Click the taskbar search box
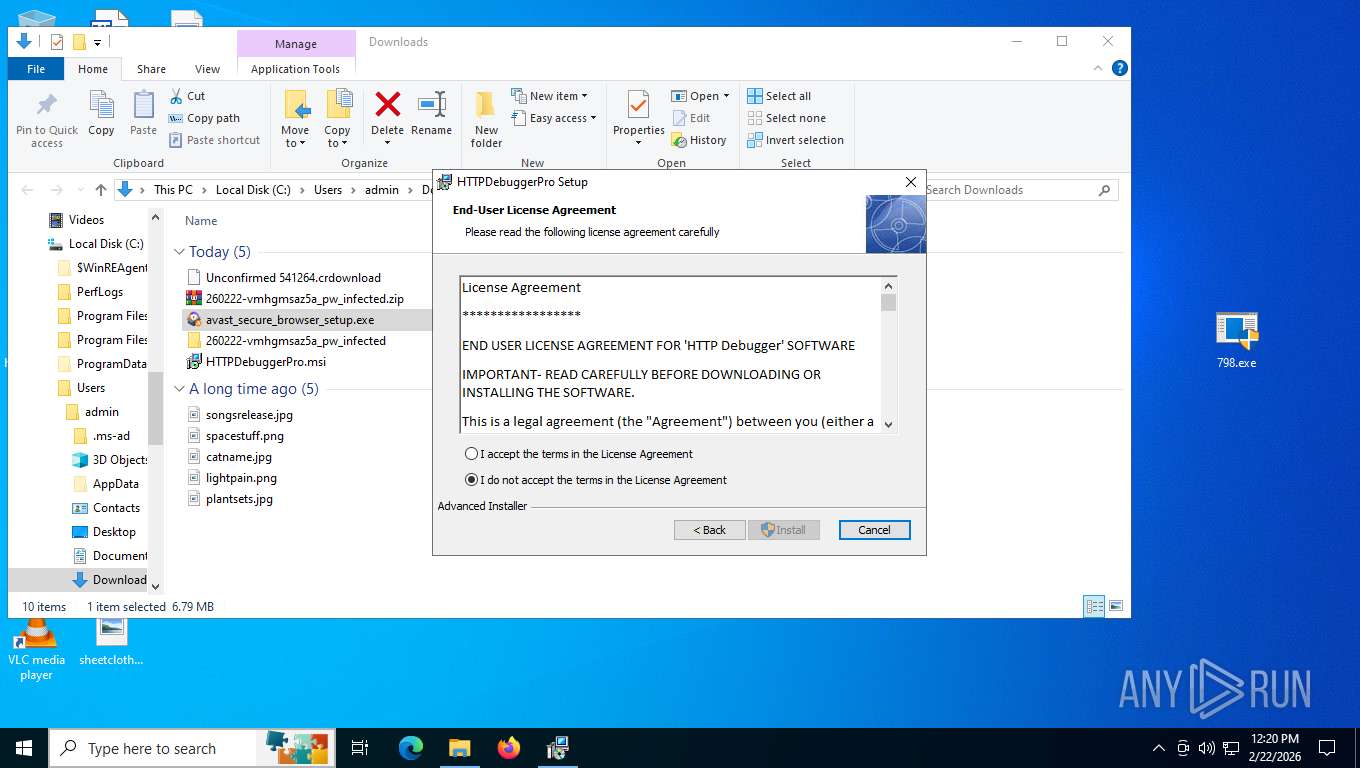Image resolution: width=1360 pixels, height=768 pixels. tap(152, 748)
